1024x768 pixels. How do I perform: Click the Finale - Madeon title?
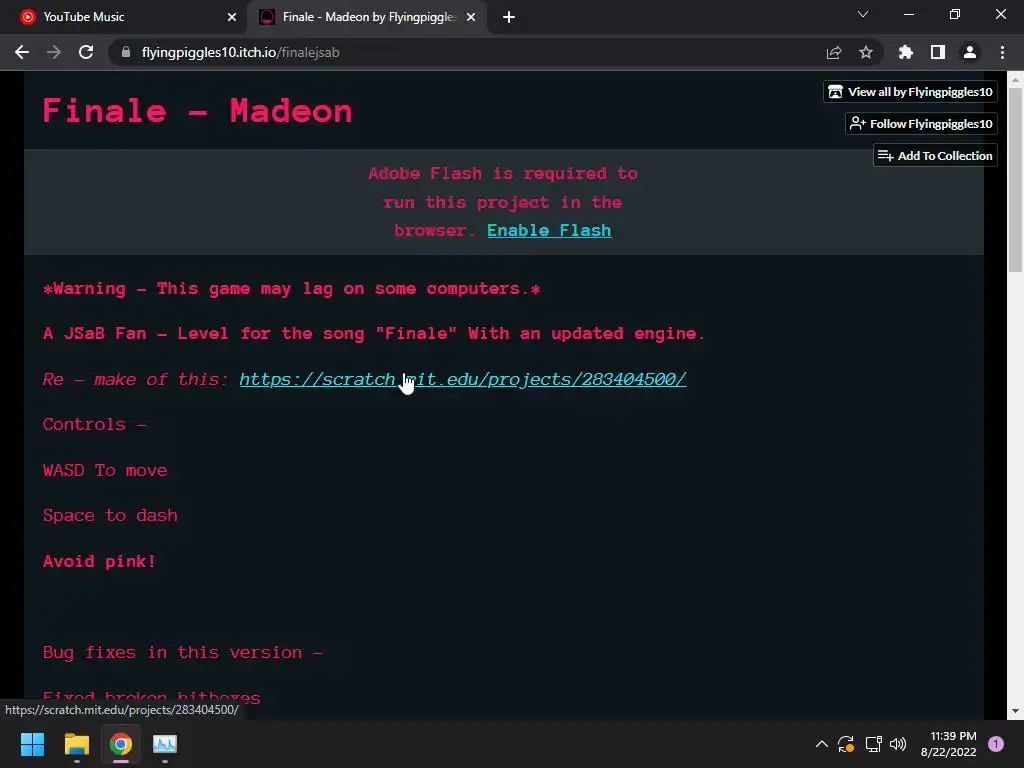pyautogui.click(x=197, y=111)
